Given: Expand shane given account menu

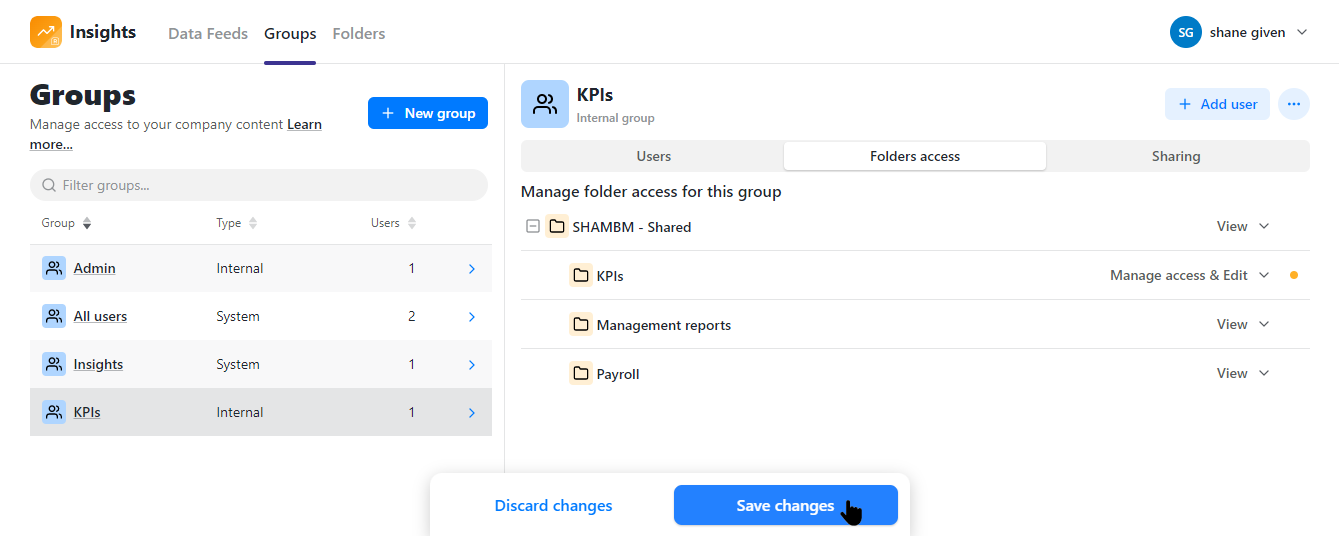Looking at the screenshot, I should pyautogui.click(x=1239, y=32).
